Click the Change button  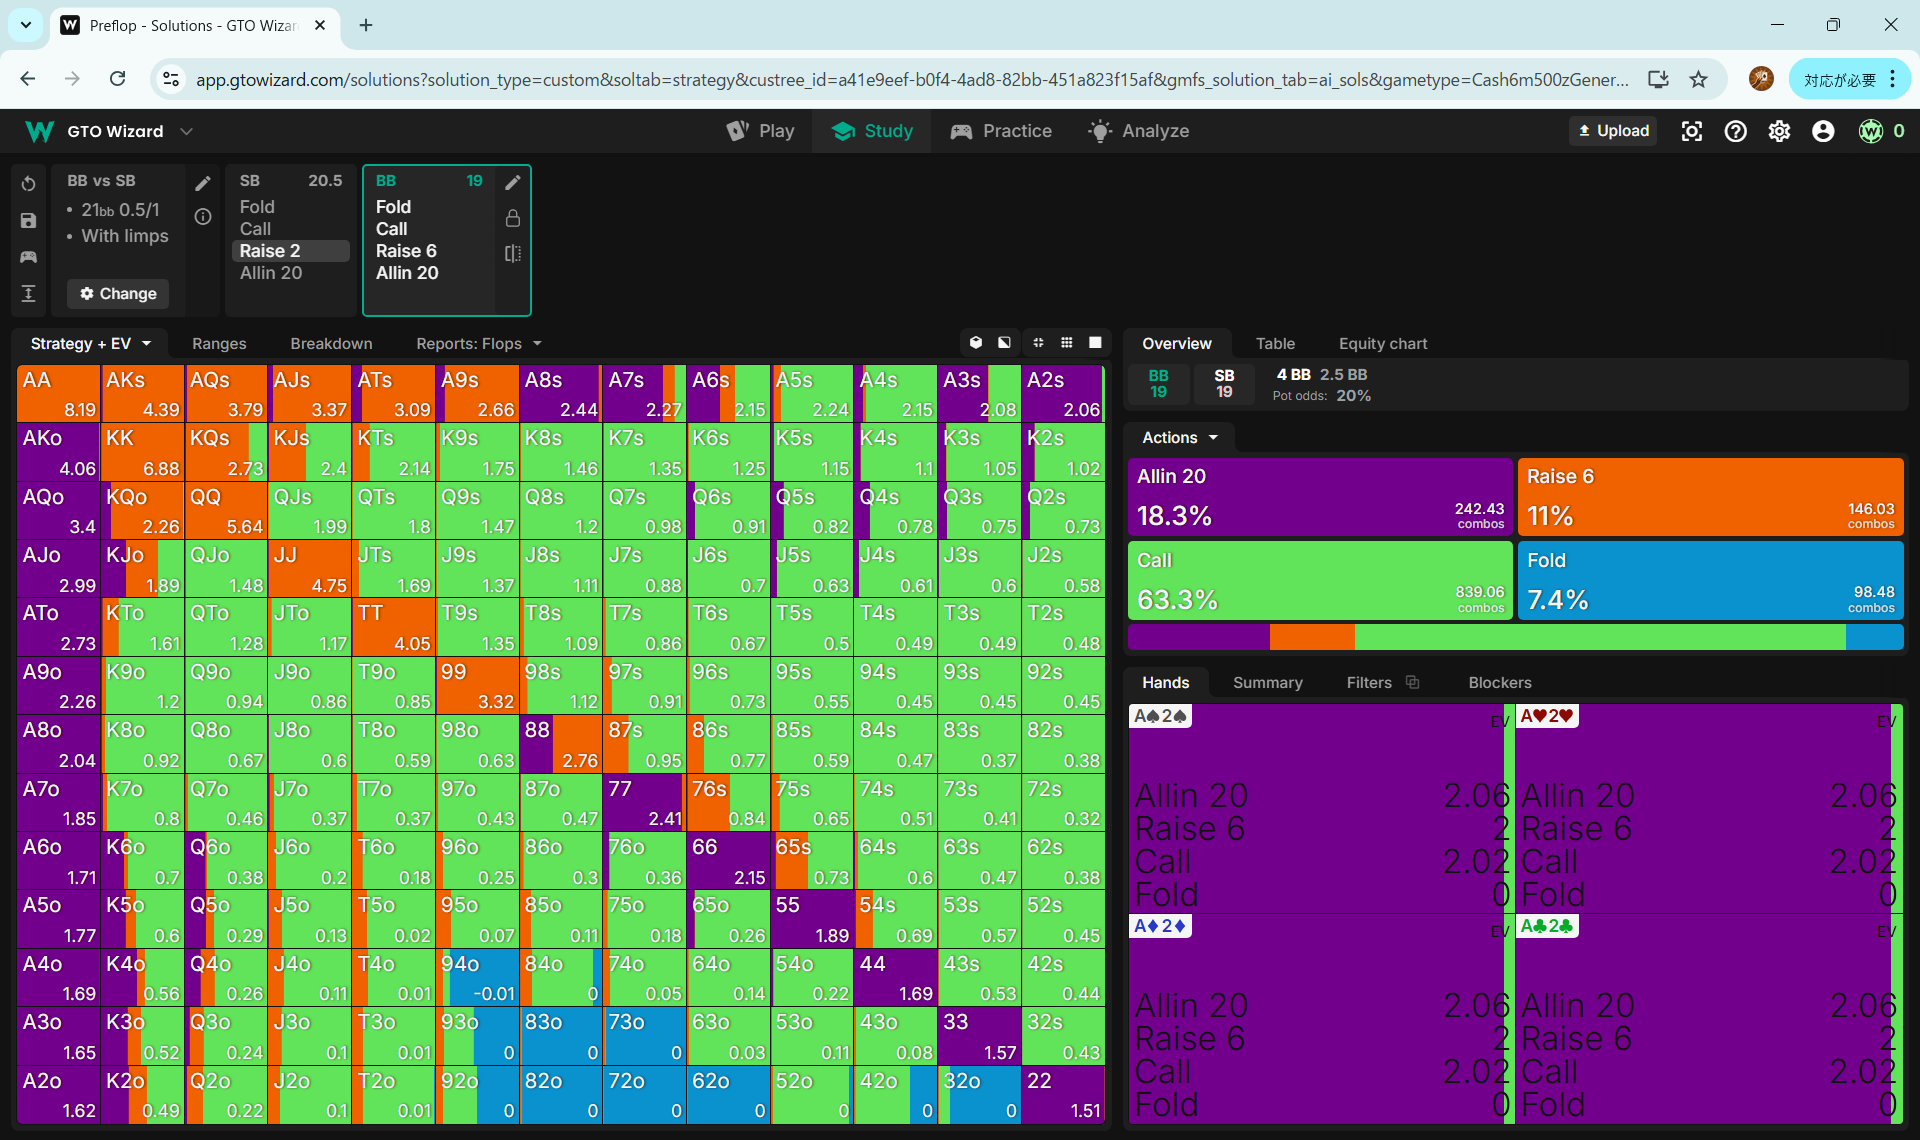(118, 293)
